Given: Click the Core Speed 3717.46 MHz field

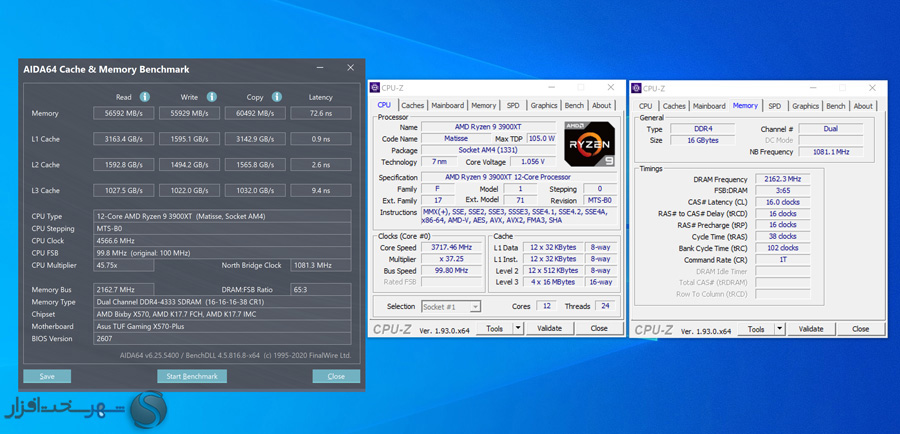Looking at the screenshot, I should coord(452,247).
